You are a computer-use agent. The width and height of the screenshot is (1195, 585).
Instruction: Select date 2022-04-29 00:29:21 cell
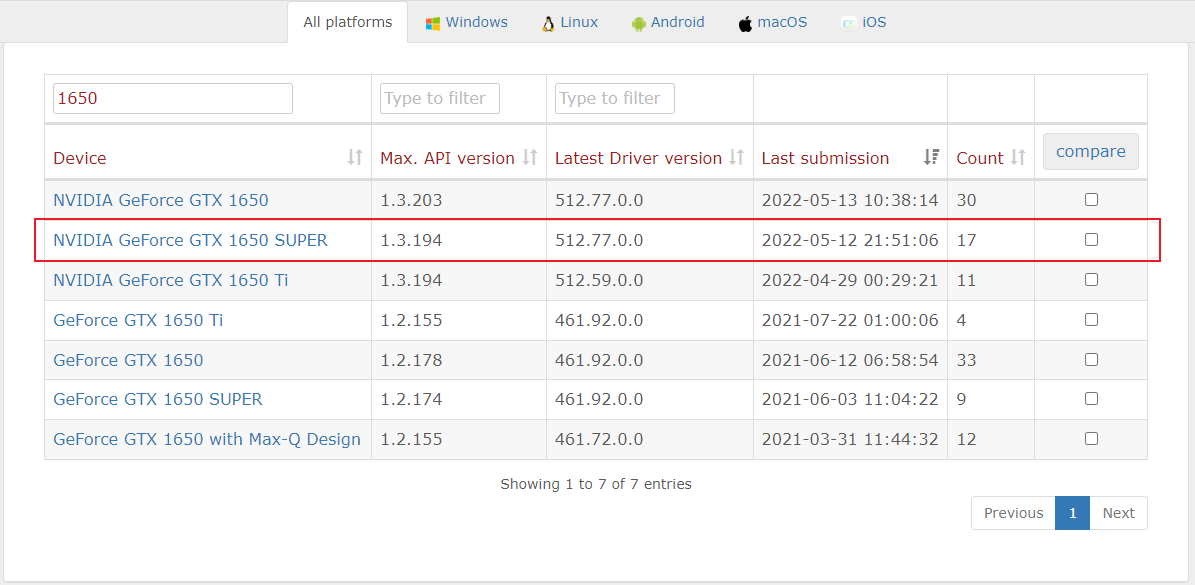850,280
